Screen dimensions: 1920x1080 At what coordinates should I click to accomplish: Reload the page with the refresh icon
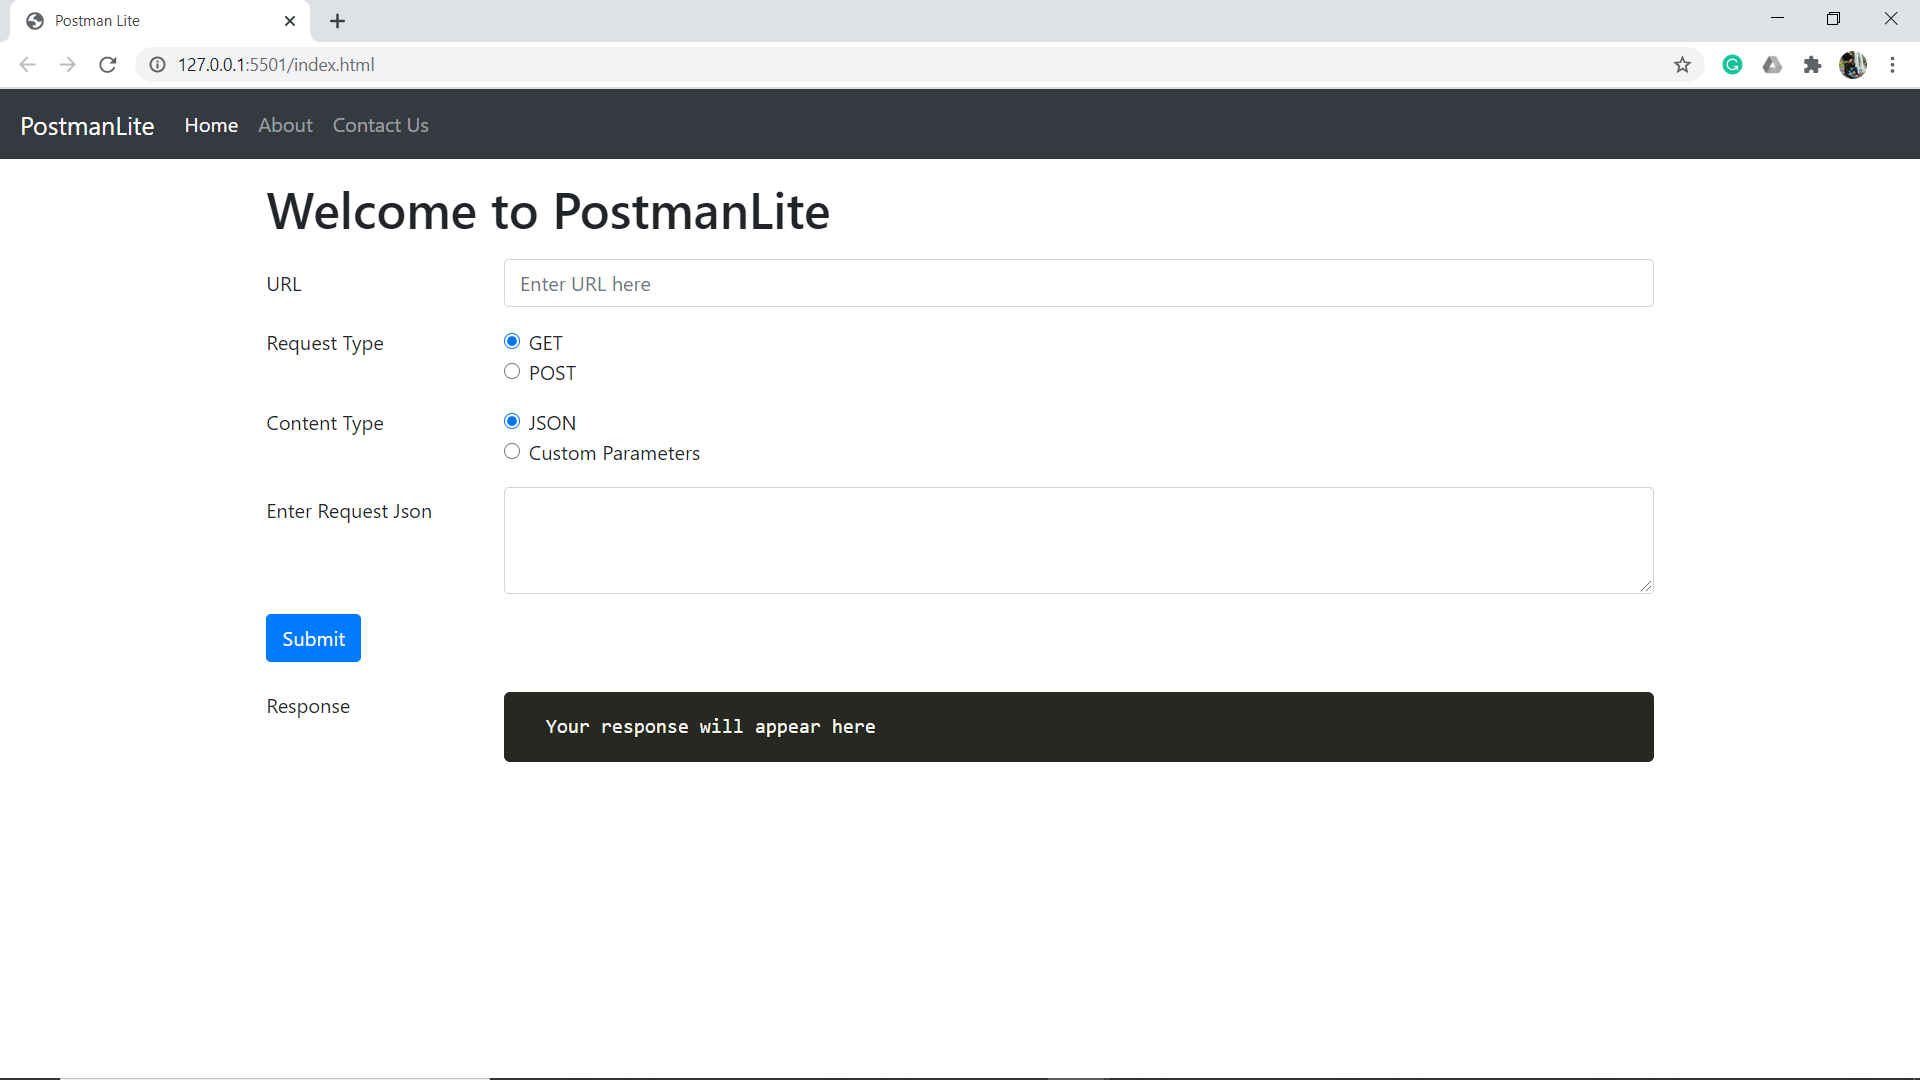[108, 65]
